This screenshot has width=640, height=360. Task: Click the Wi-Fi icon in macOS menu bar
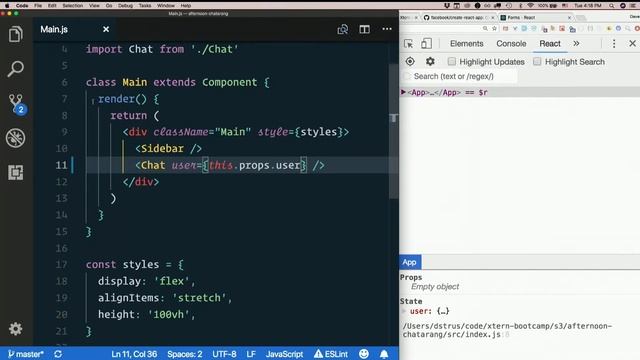click(x=530, y=6)
